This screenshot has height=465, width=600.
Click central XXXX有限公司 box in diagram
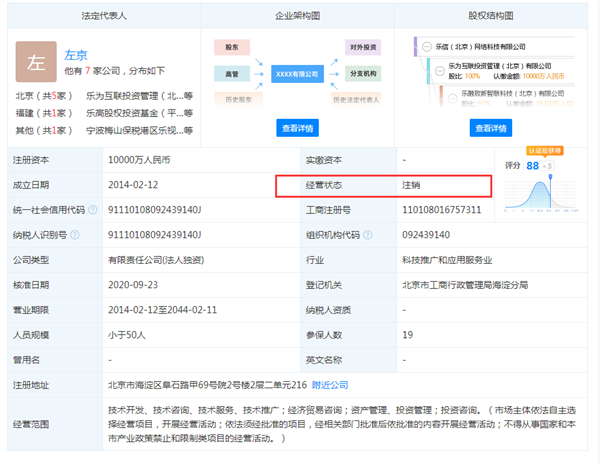297,74
